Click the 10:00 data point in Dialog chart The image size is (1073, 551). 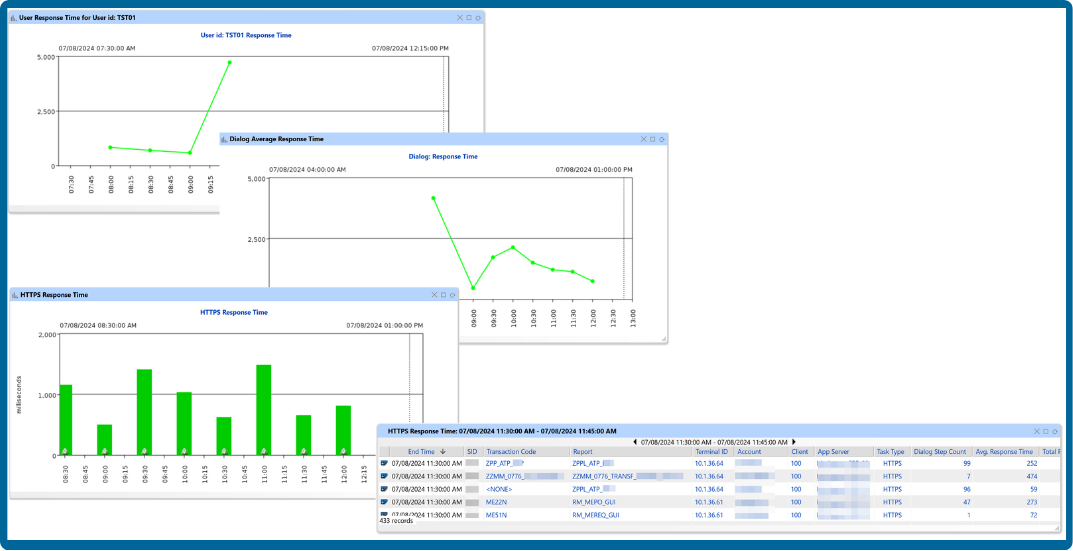point(513,247)
